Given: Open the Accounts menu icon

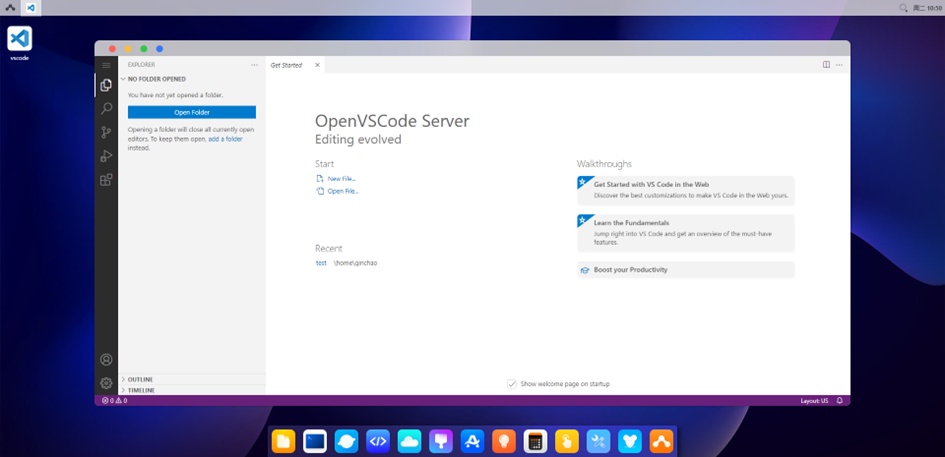Looking at the screenshot, I should (x=106, y=359).
